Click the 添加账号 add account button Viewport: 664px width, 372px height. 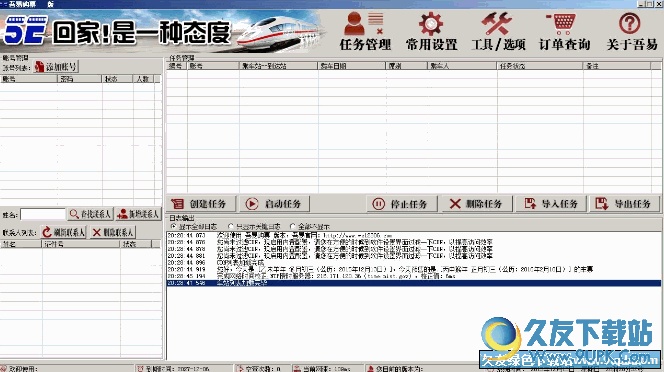(56, 67)
